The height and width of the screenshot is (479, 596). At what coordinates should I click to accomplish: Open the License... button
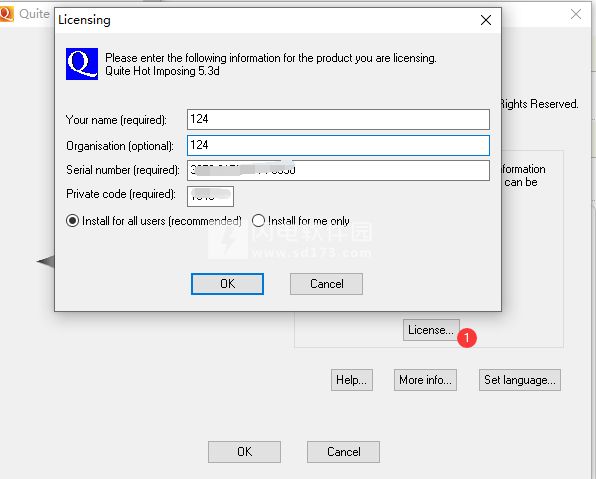tap(431, 330)
